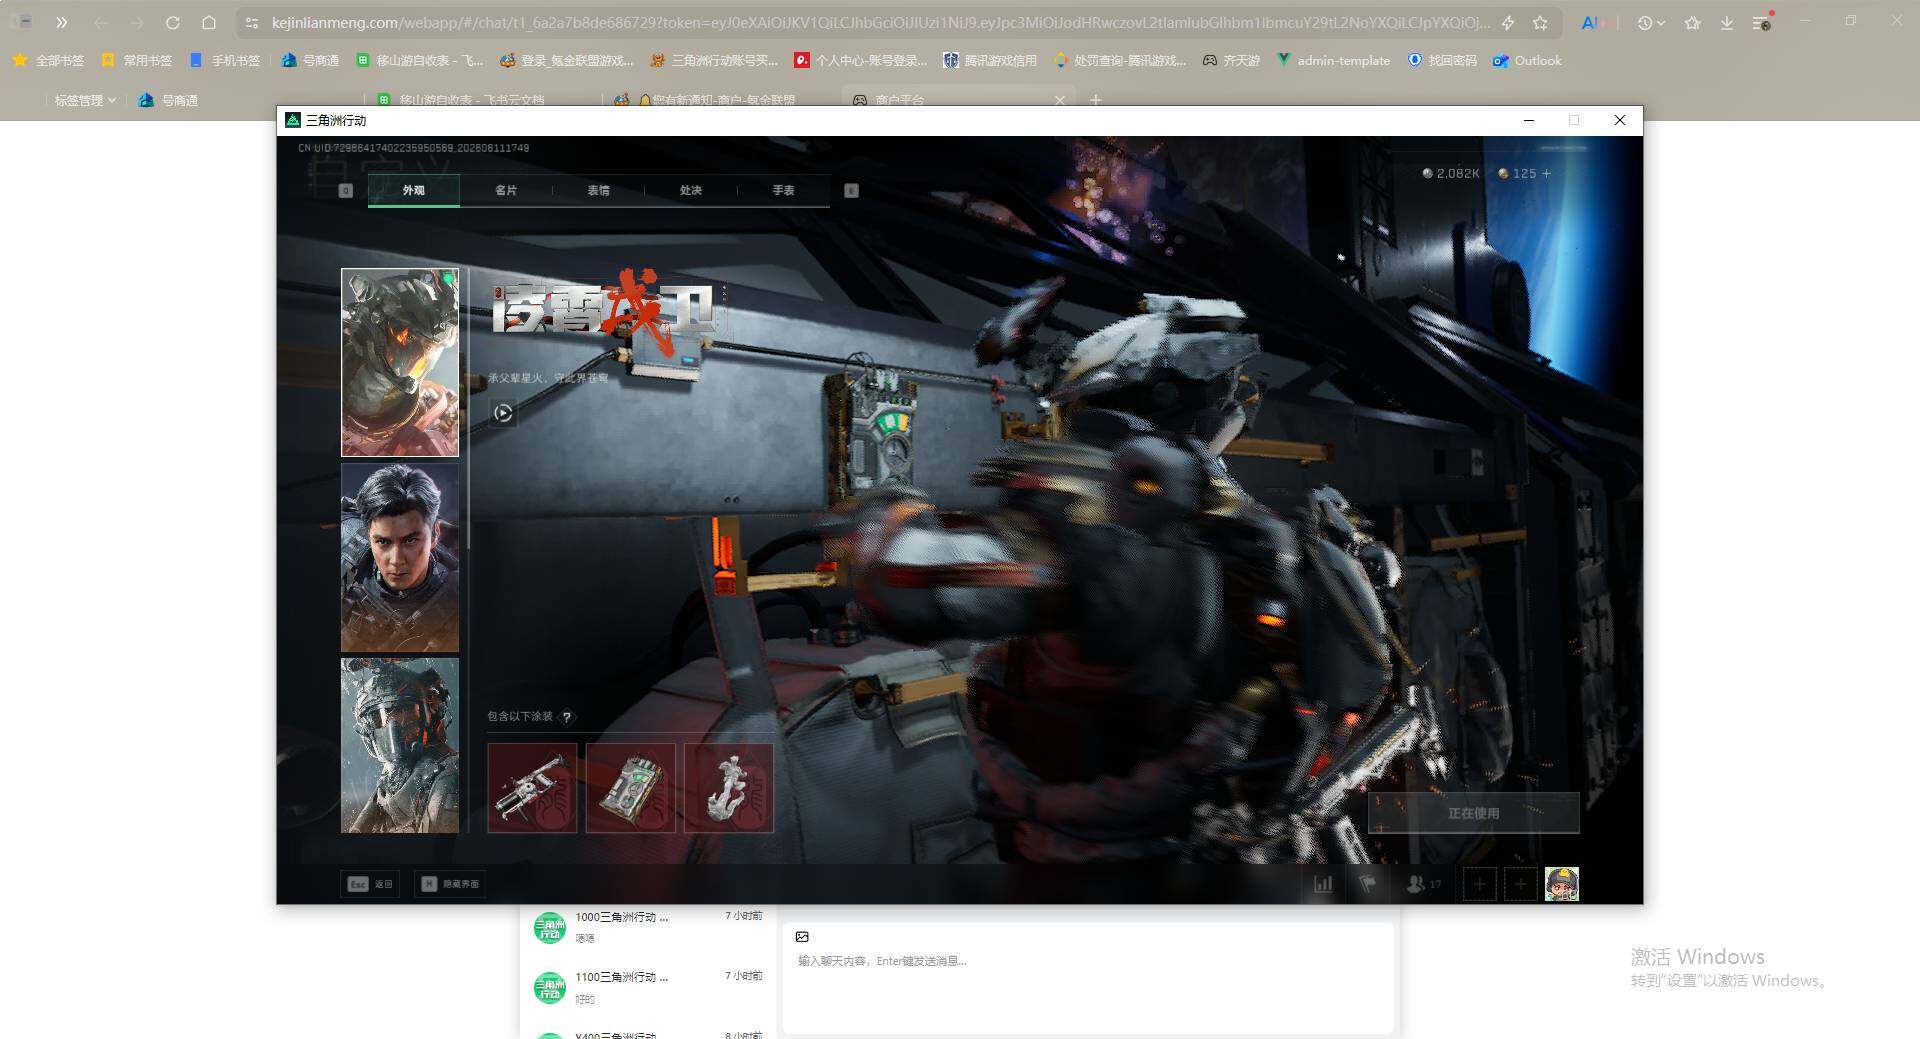
Task: Open the 找回密码 bookmark
Action: point(1442,60)
